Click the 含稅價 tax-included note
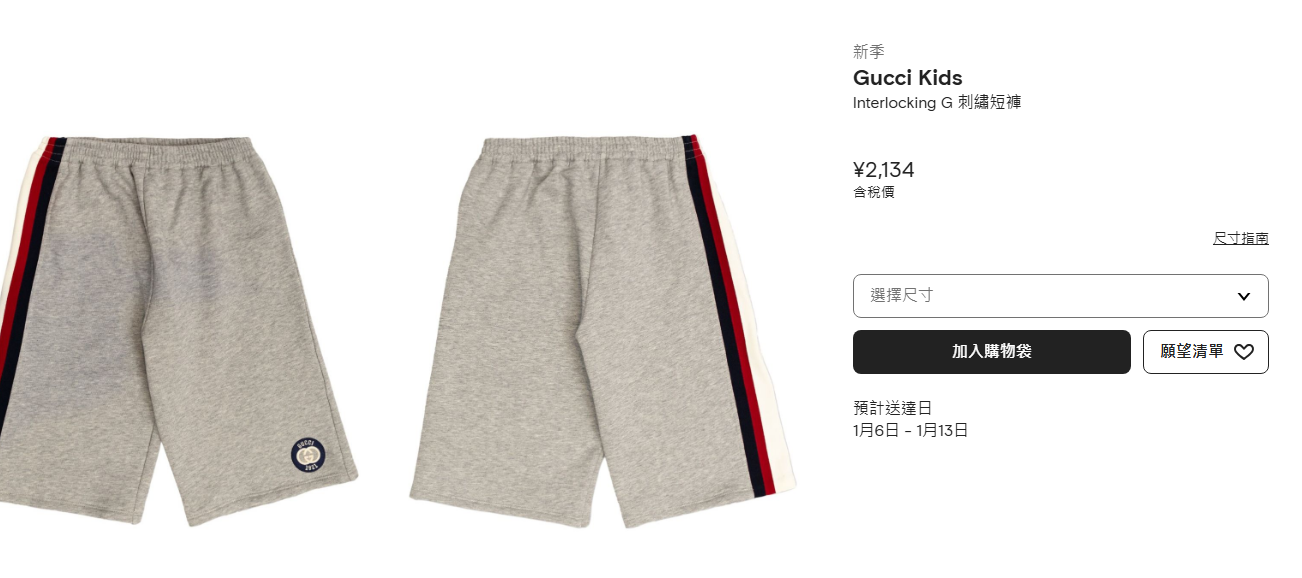The width and height of the screenshot is (1302, 578). point(874,192)
